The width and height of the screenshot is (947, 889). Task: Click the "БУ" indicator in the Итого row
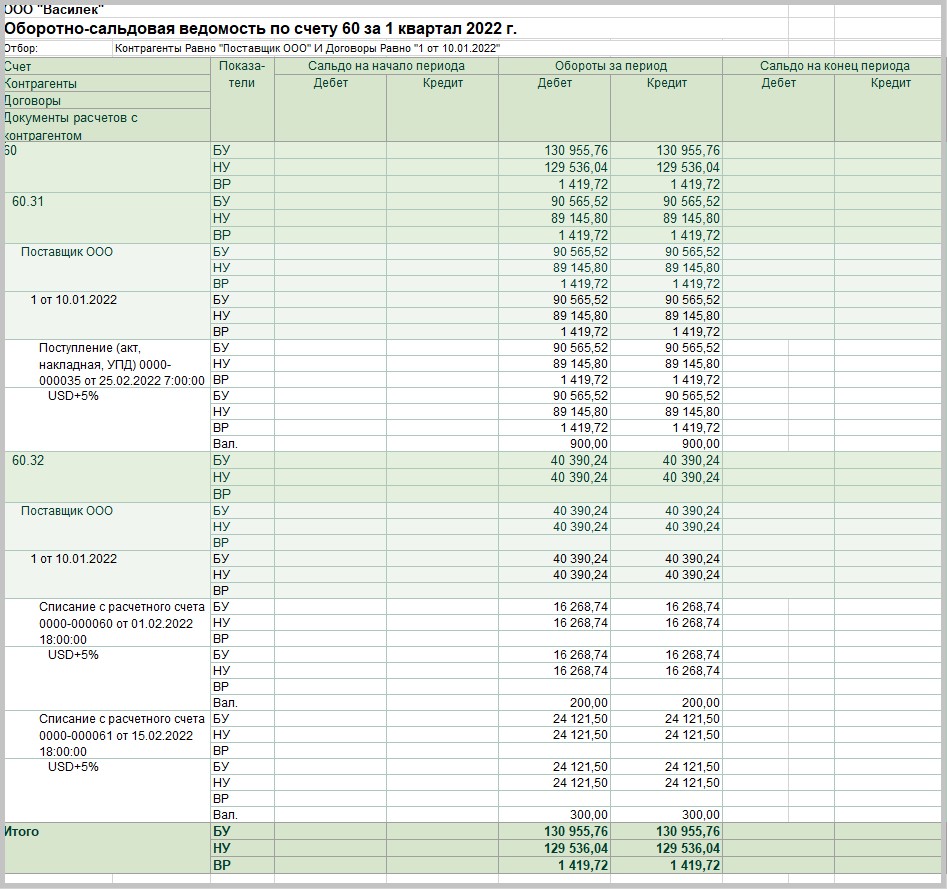[x=222, y=832]
